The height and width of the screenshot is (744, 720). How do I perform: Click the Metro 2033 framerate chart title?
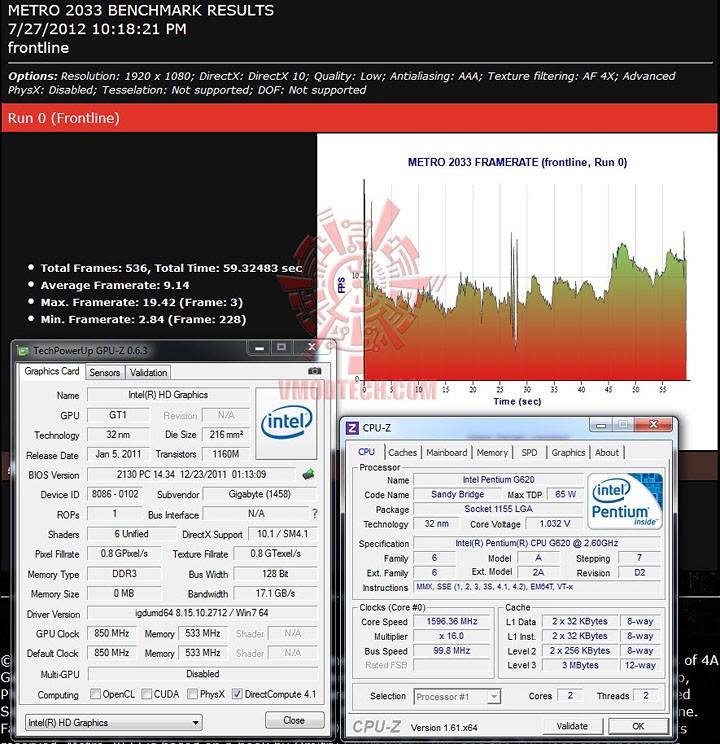tap(517, 162)
